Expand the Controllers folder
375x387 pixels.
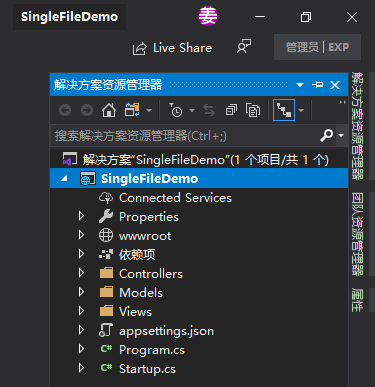(x=81, y=273)
